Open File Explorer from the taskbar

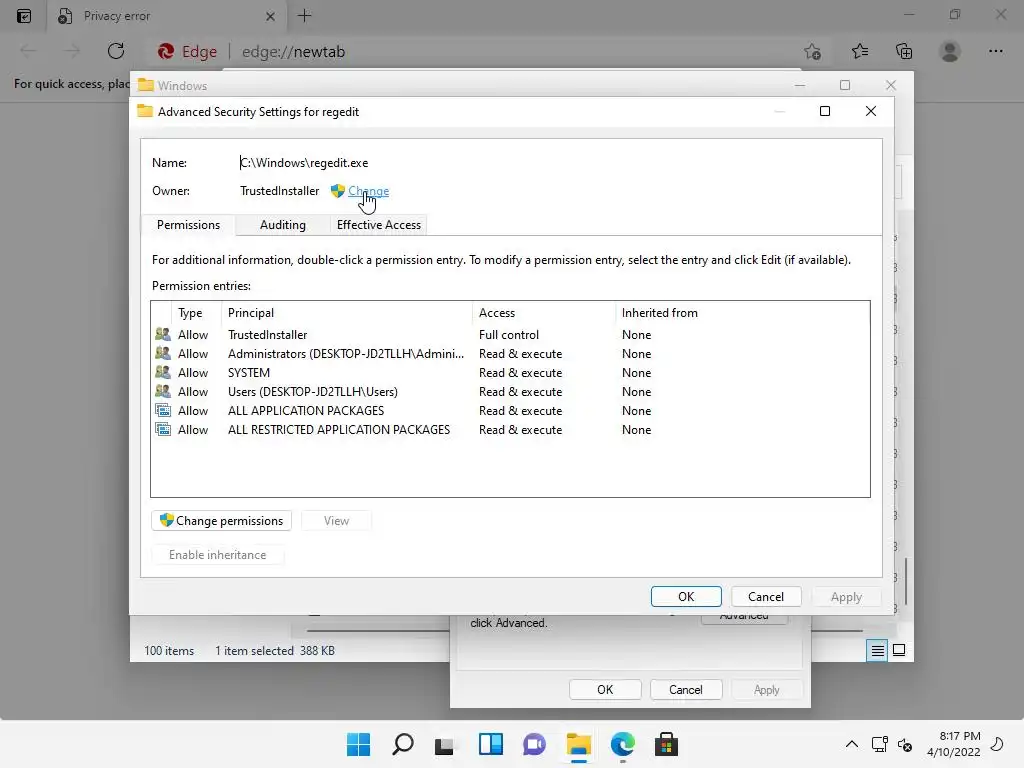(x=579, y=744)
